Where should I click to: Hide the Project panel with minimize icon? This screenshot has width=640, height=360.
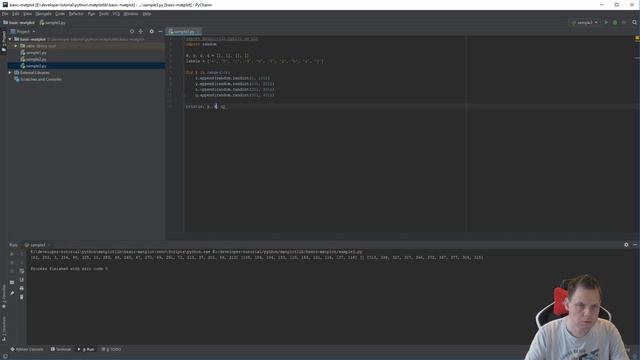point(160,31)
